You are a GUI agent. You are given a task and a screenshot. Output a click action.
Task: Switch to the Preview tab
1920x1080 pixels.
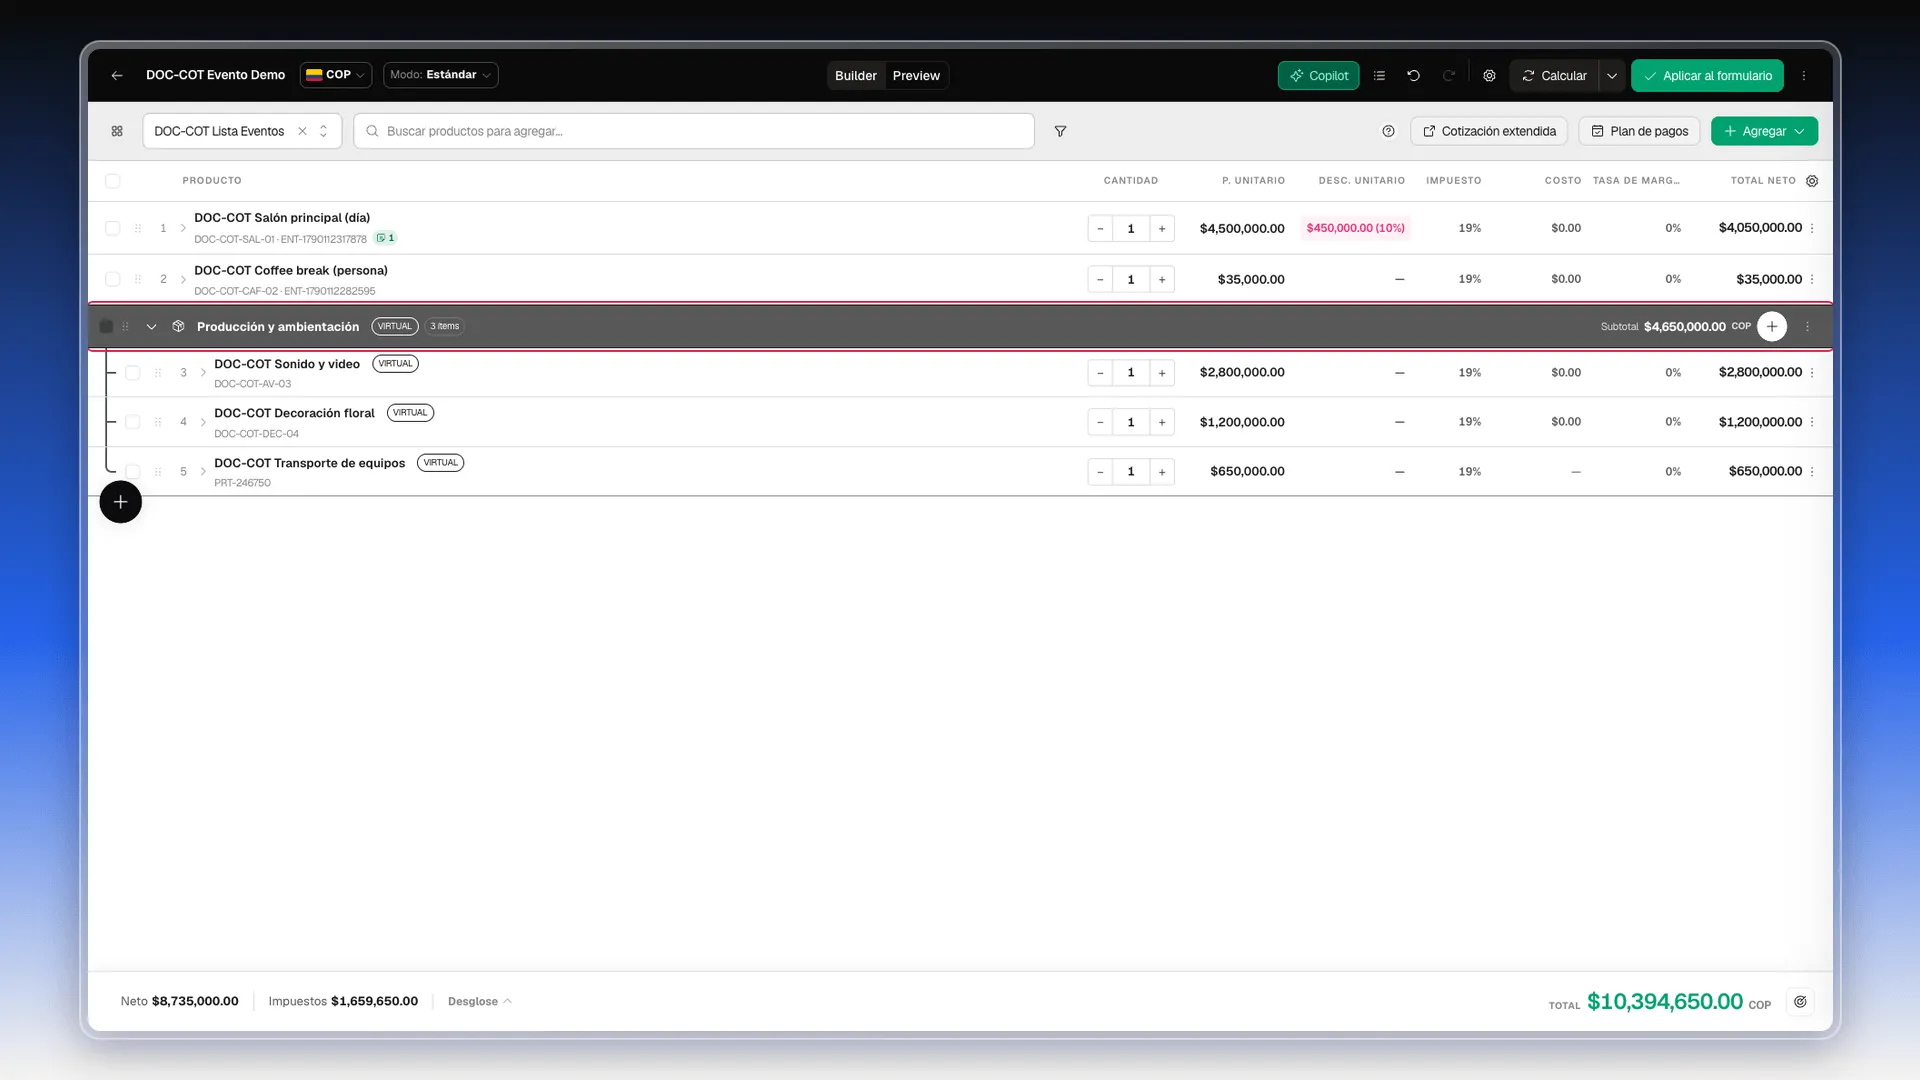(x=916, y=75)
